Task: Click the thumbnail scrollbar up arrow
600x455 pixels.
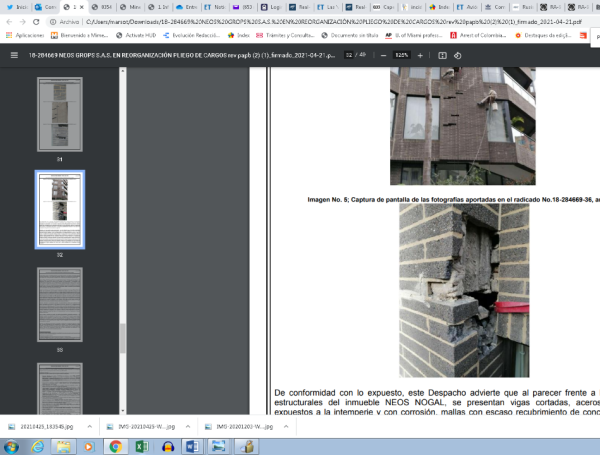Action: coord(122,71)
